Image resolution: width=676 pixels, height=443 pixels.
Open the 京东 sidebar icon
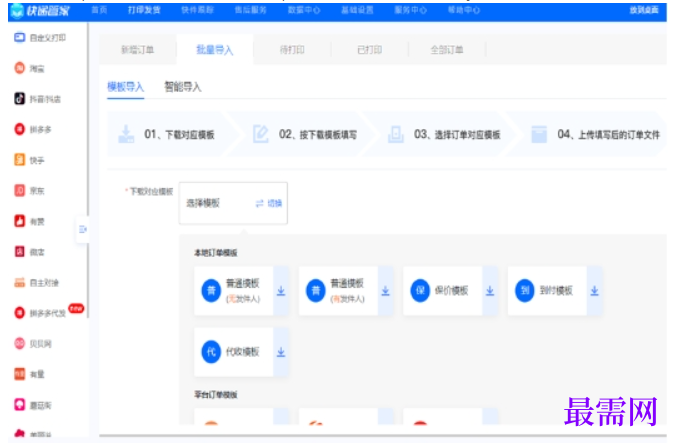pyautogui.click(x=19, y=190)
